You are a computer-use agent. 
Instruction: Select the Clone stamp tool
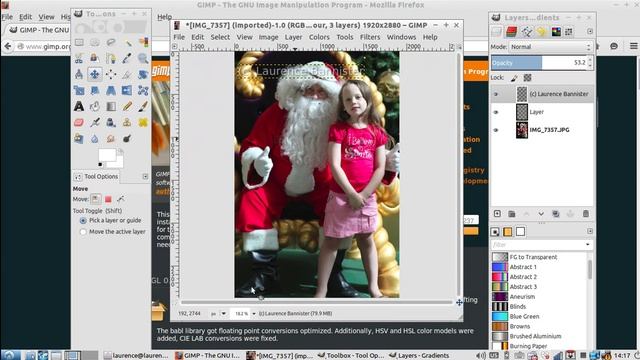pos(127,122)
